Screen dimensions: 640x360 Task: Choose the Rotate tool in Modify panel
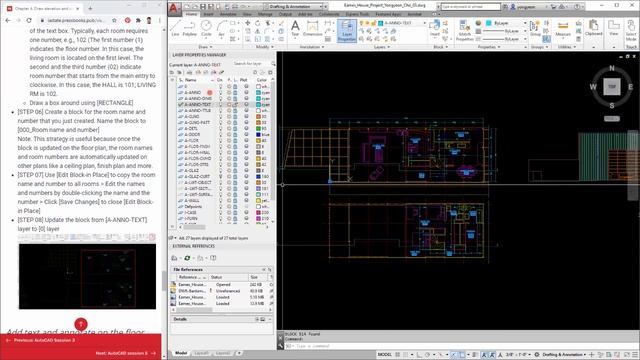[258, 23]
